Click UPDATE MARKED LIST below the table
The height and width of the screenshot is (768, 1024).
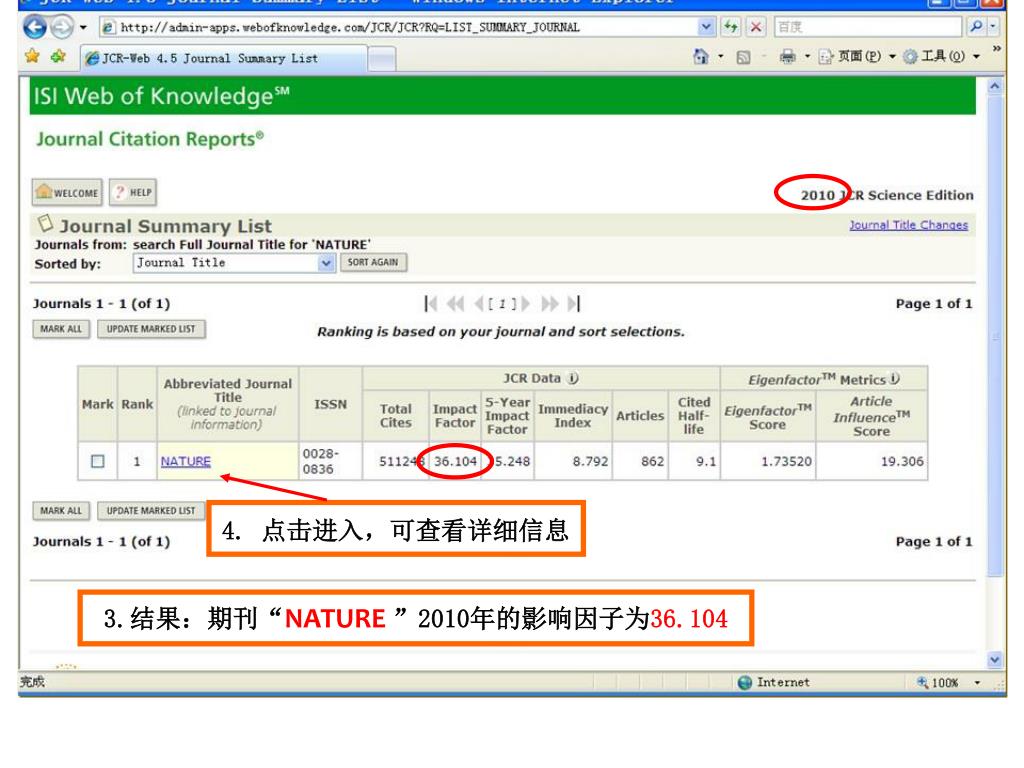tap(151, 511)
